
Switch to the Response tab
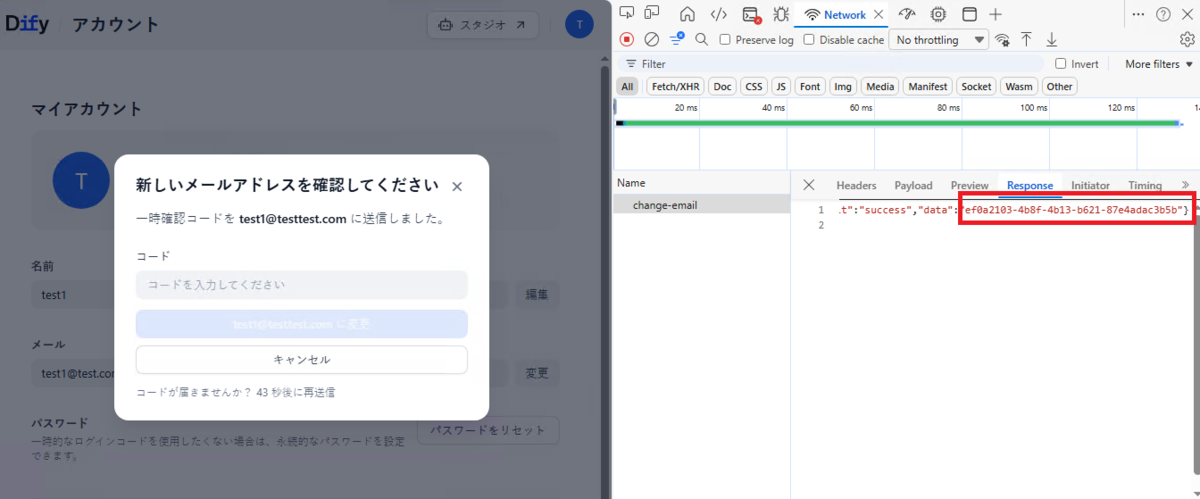(1029, 185)
